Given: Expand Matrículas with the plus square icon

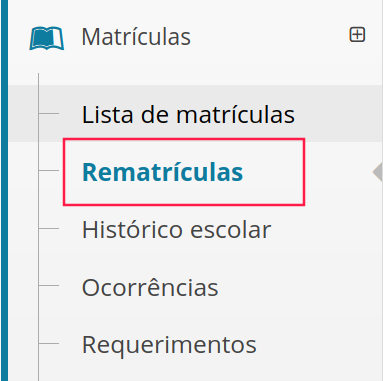Looking at the screenshot, I should (x=357, y=35).
